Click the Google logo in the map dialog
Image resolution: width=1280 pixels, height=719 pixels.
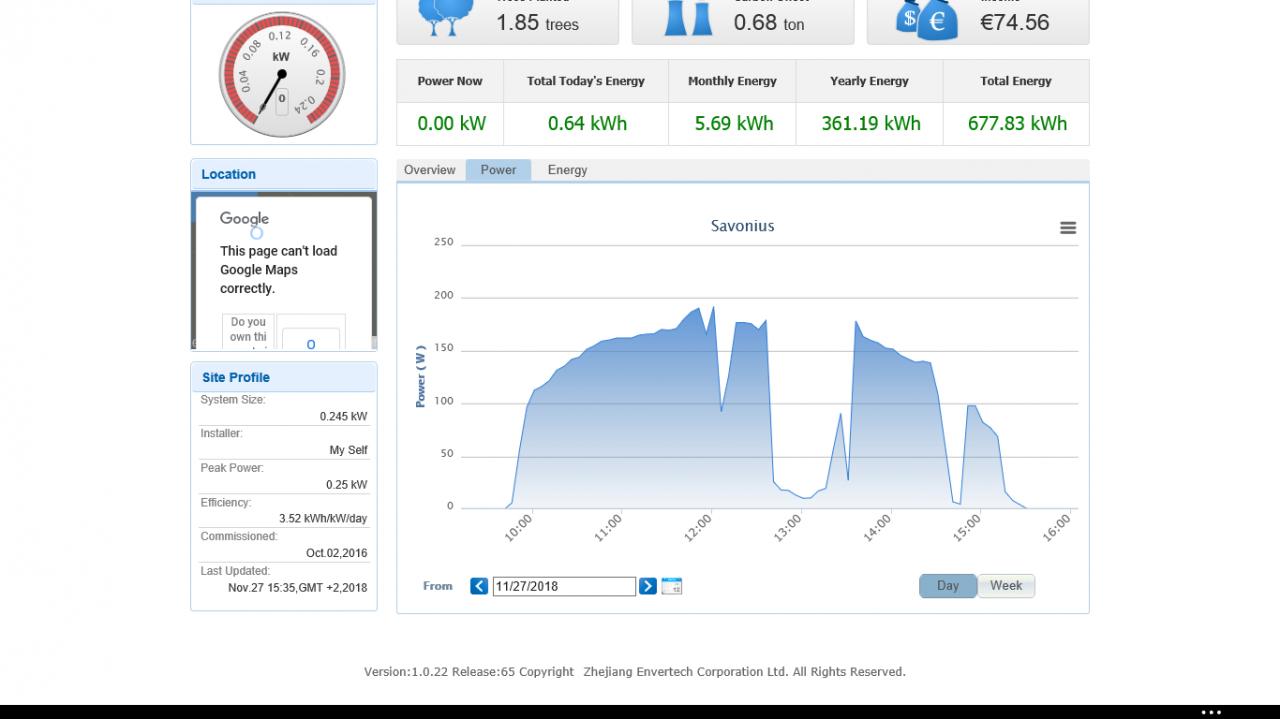pos(245,219)
